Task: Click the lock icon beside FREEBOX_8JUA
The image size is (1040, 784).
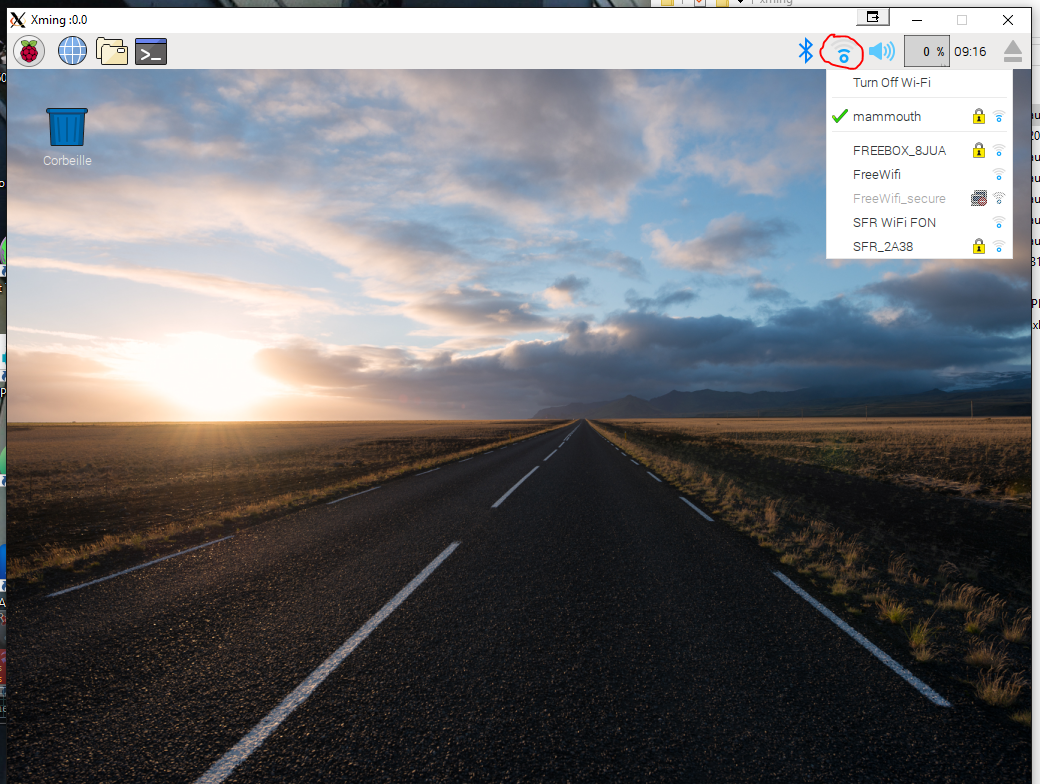Action: 978,151
